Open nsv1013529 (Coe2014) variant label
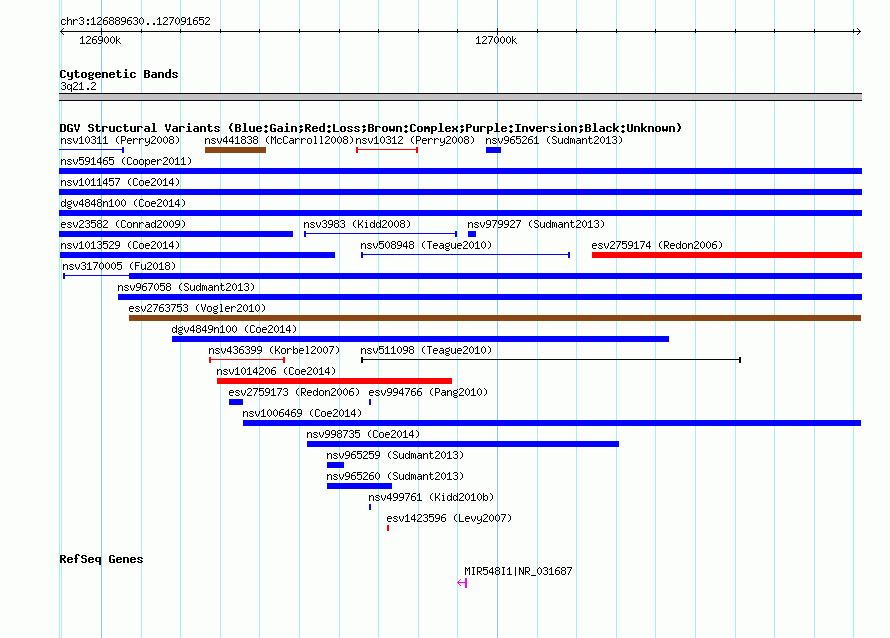Screen dimensions: 890x638 [120, 245]
